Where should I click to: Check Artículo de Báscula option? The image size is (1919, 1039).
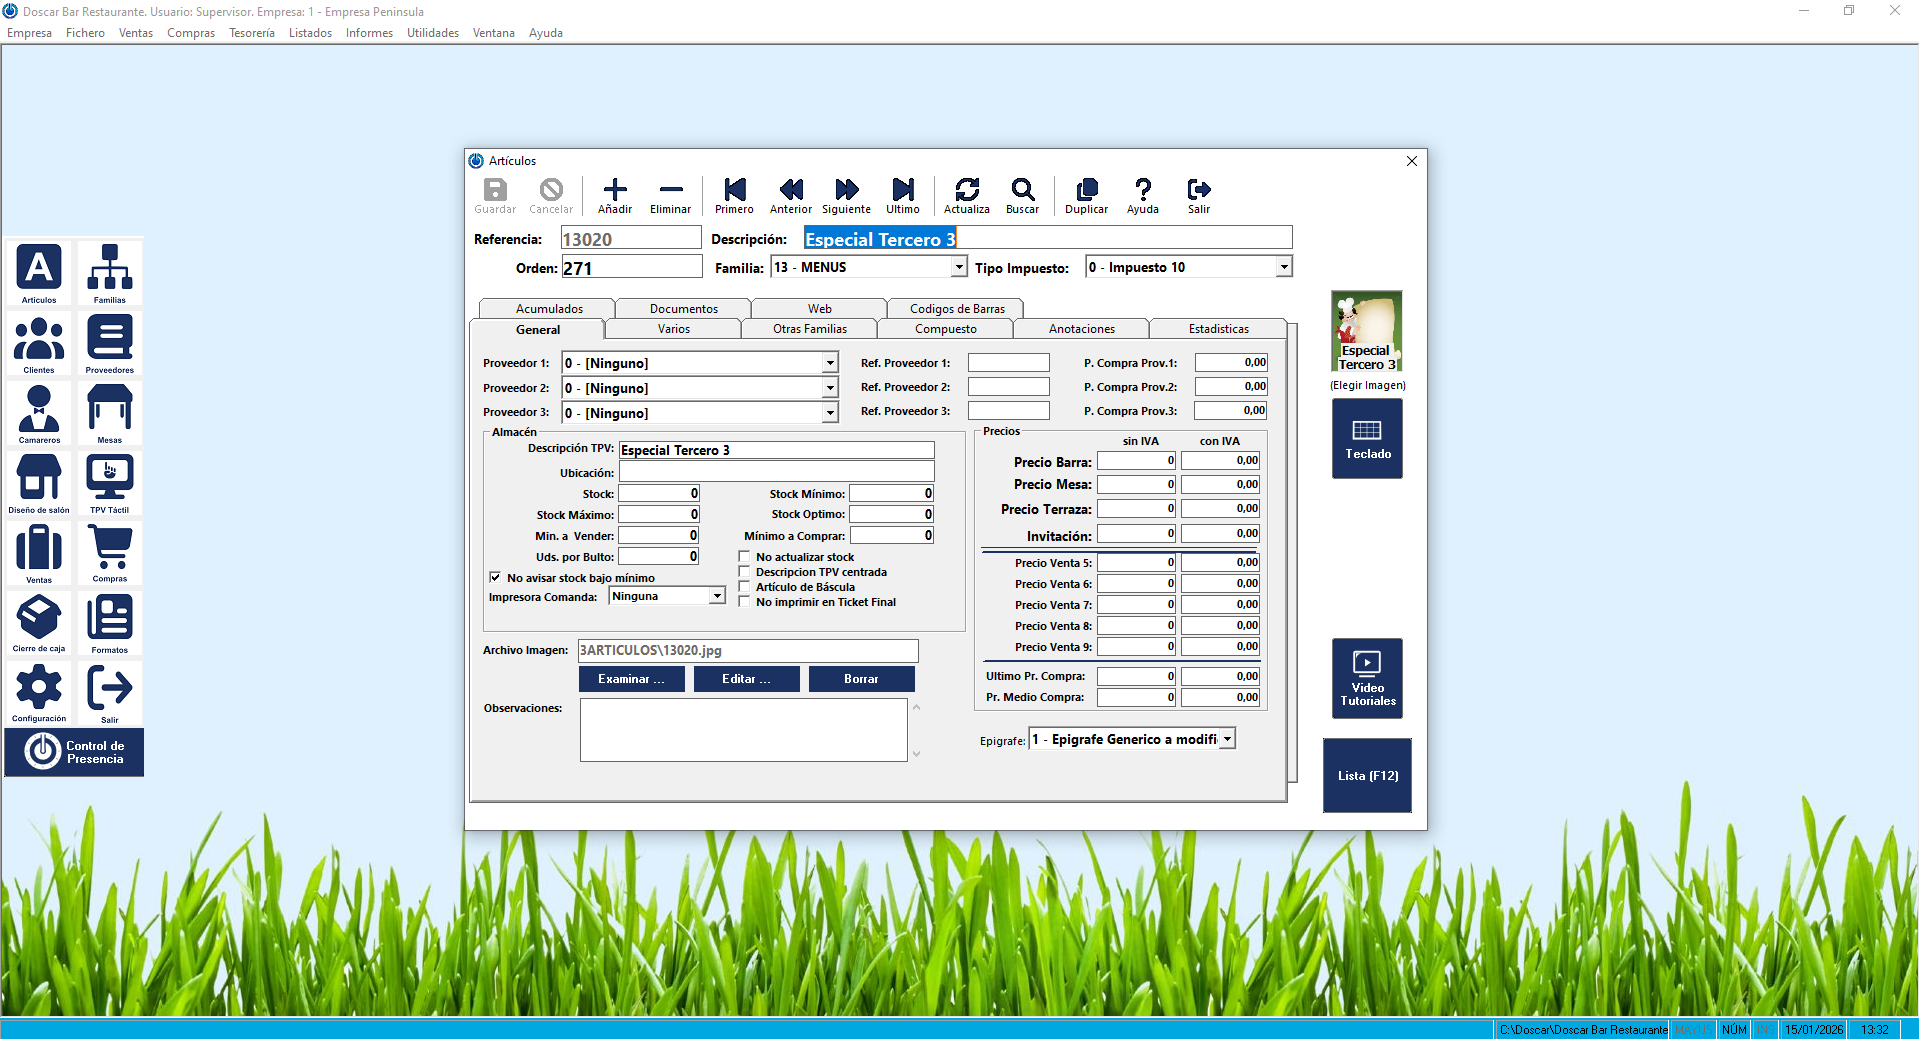(x=744, y=587)
